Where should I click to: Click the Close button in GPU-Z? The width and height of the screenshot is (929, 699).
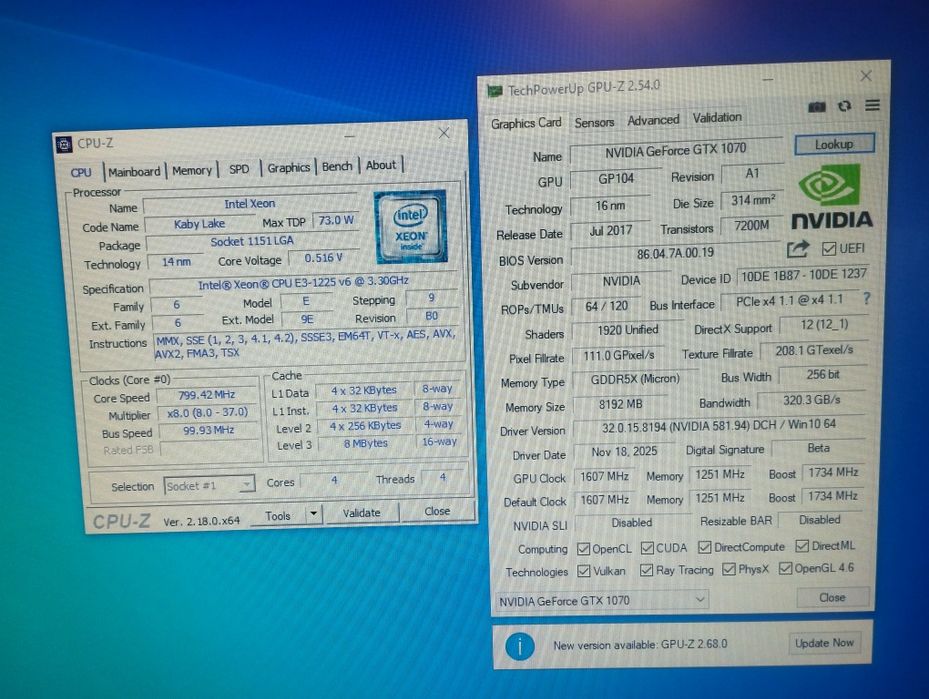coord(832,597)
